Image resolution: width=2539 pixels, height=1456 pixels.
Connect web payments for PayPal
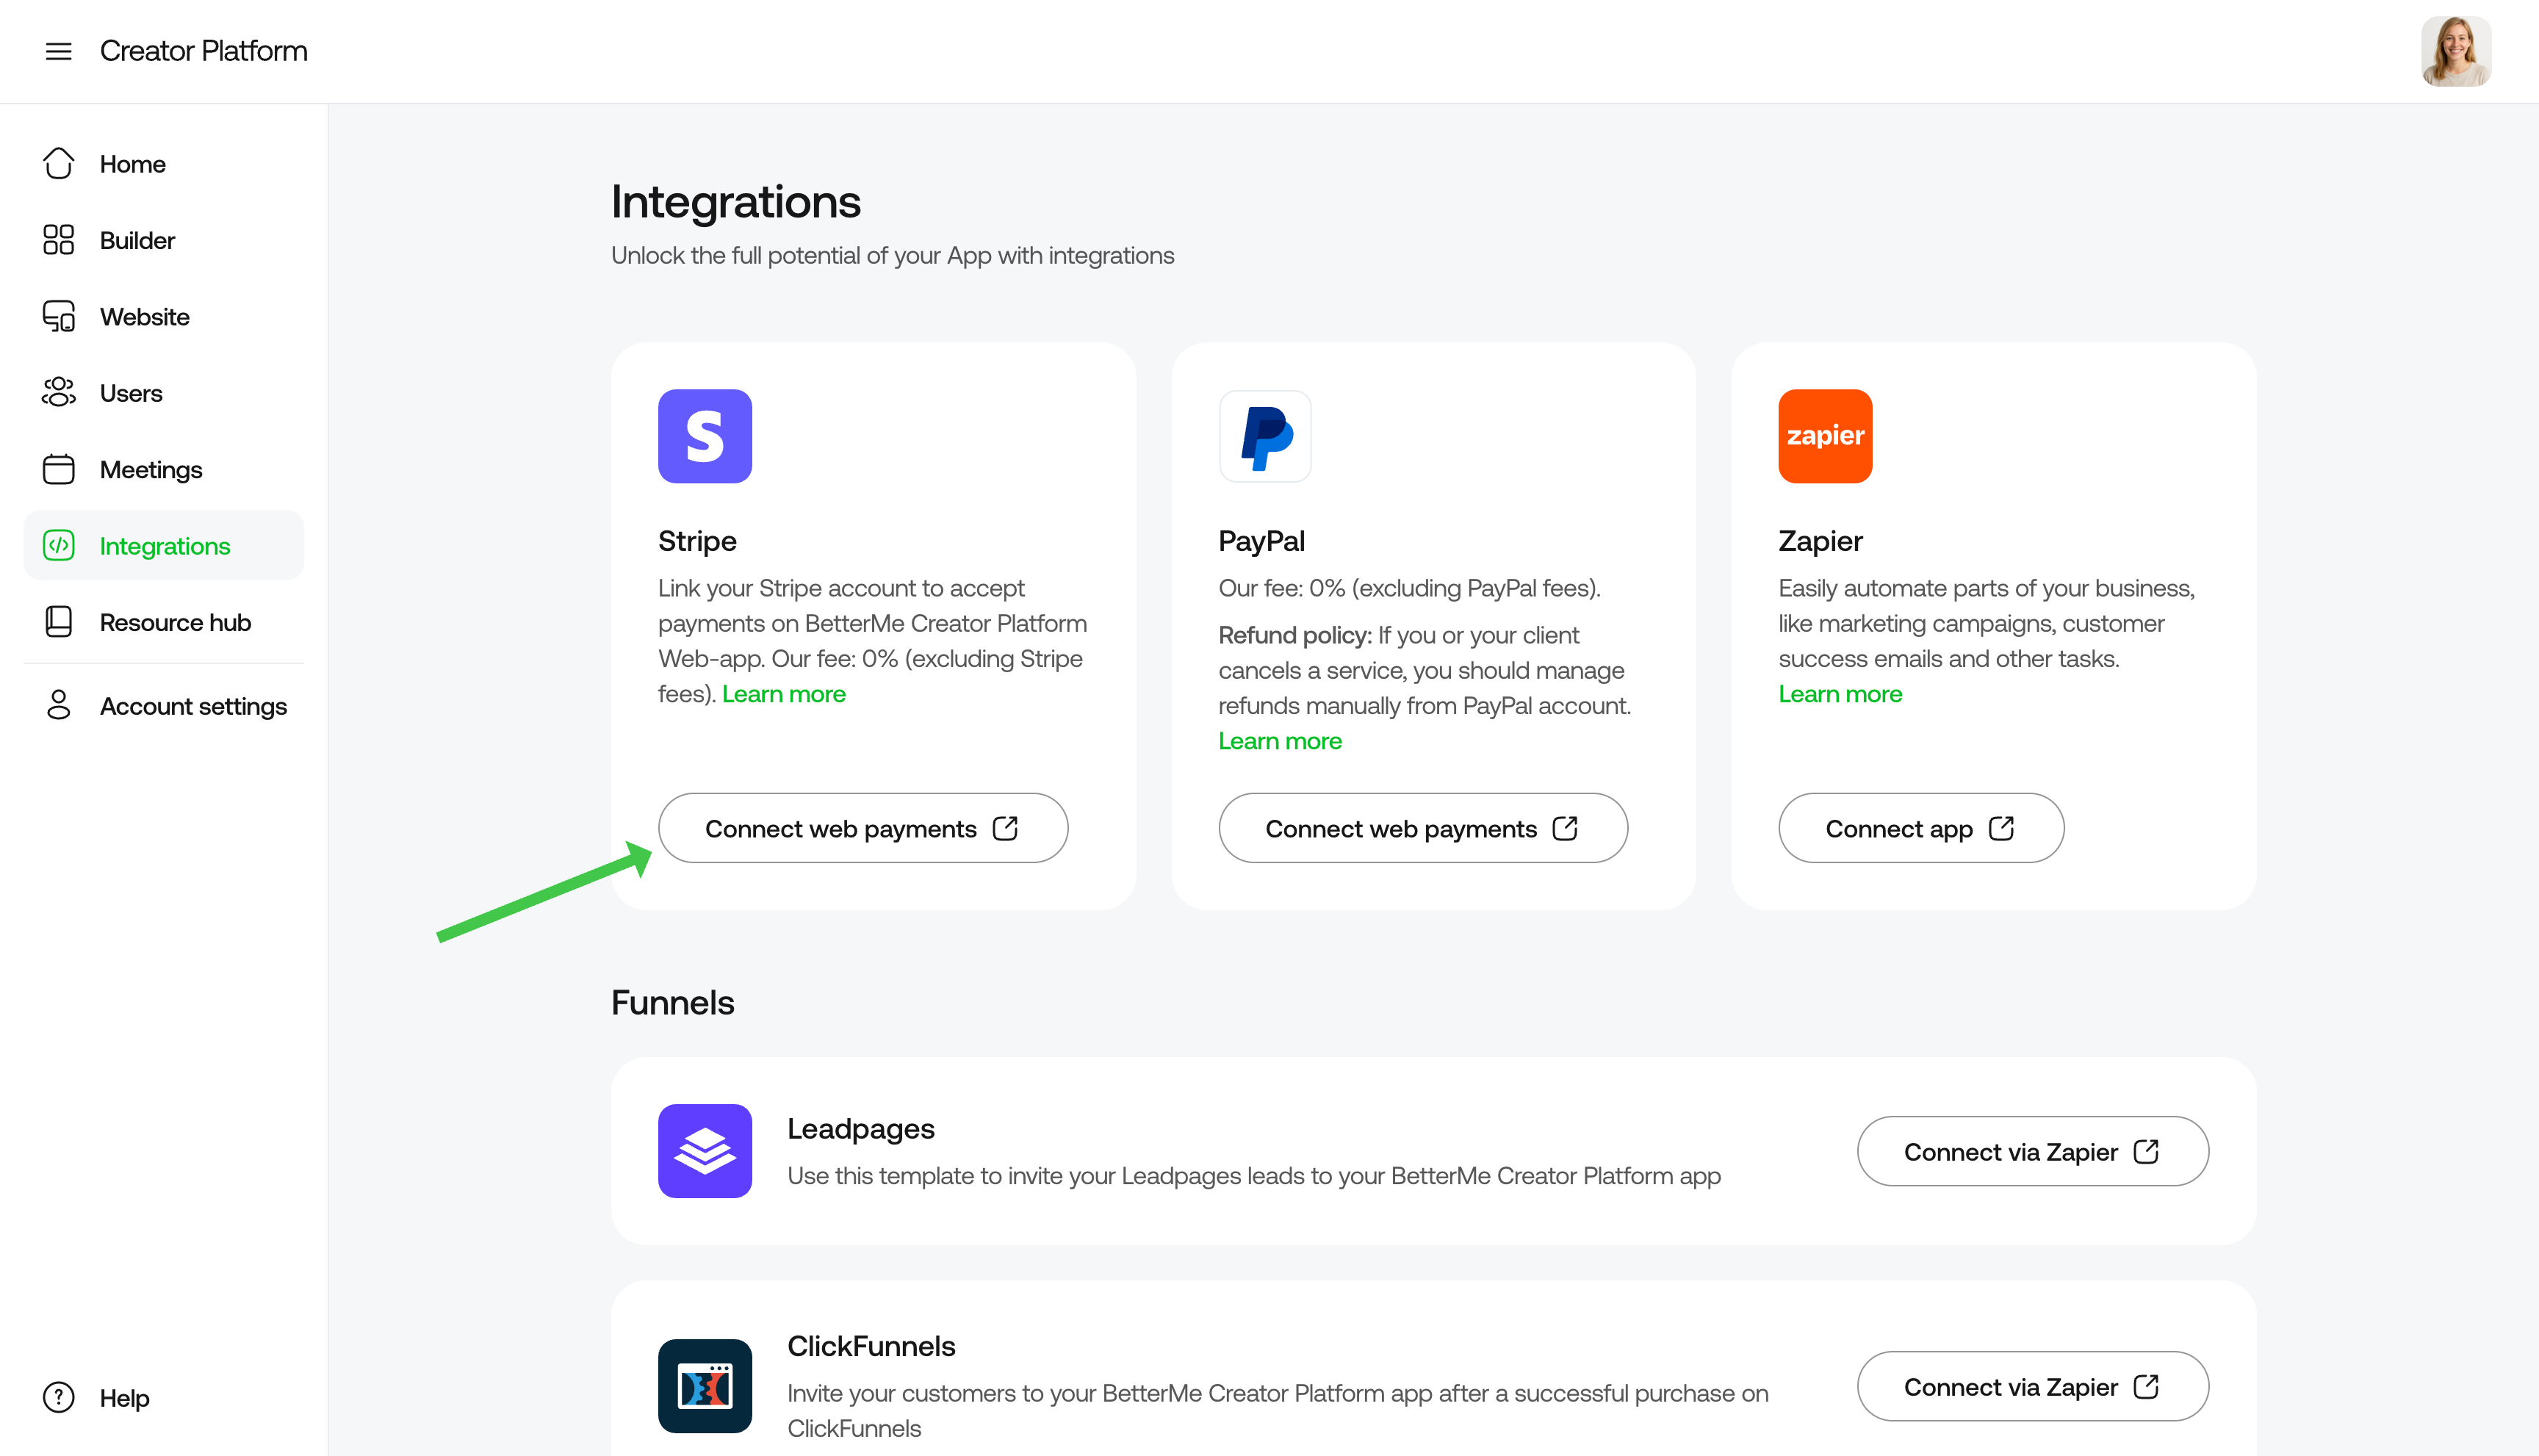click(x=1423, y=828)
